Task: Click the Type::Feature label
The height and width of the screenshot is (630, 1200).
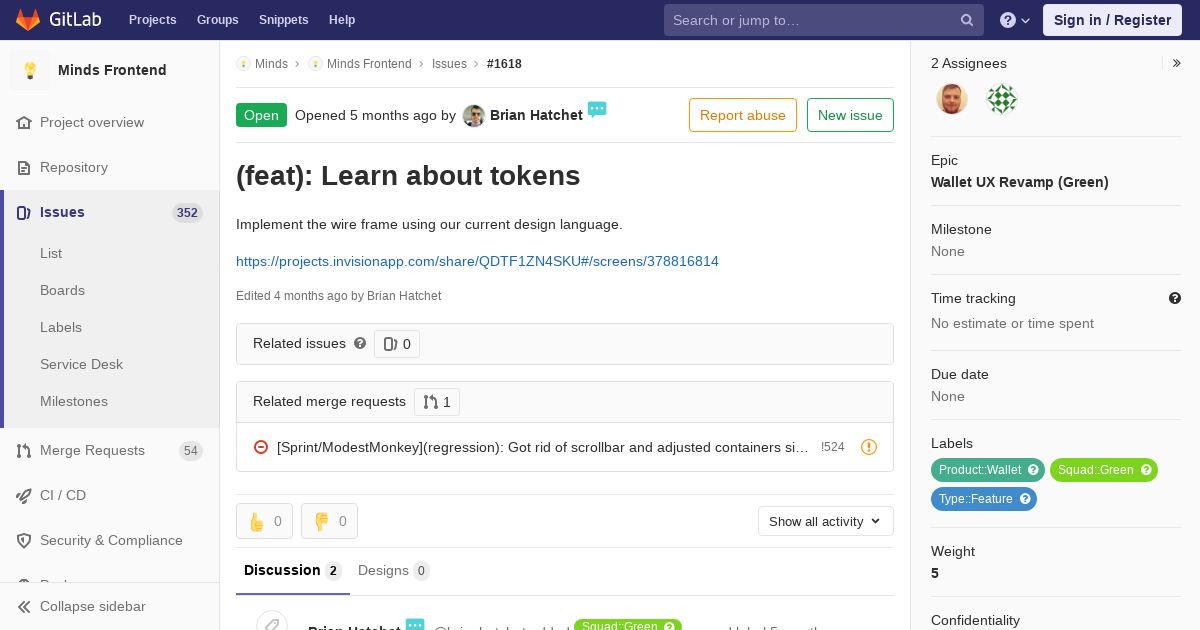Action: (x=984, y=499)
